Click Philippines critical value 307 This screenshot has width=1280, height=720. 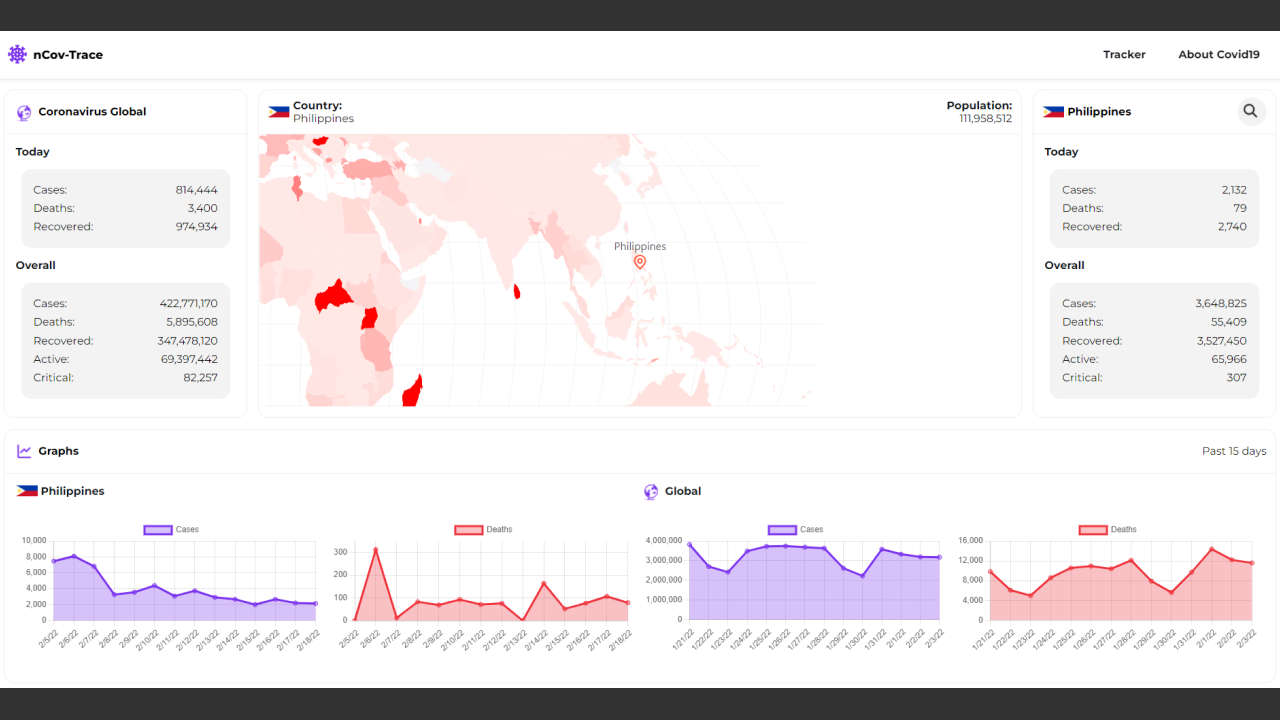coord(1237,378)
